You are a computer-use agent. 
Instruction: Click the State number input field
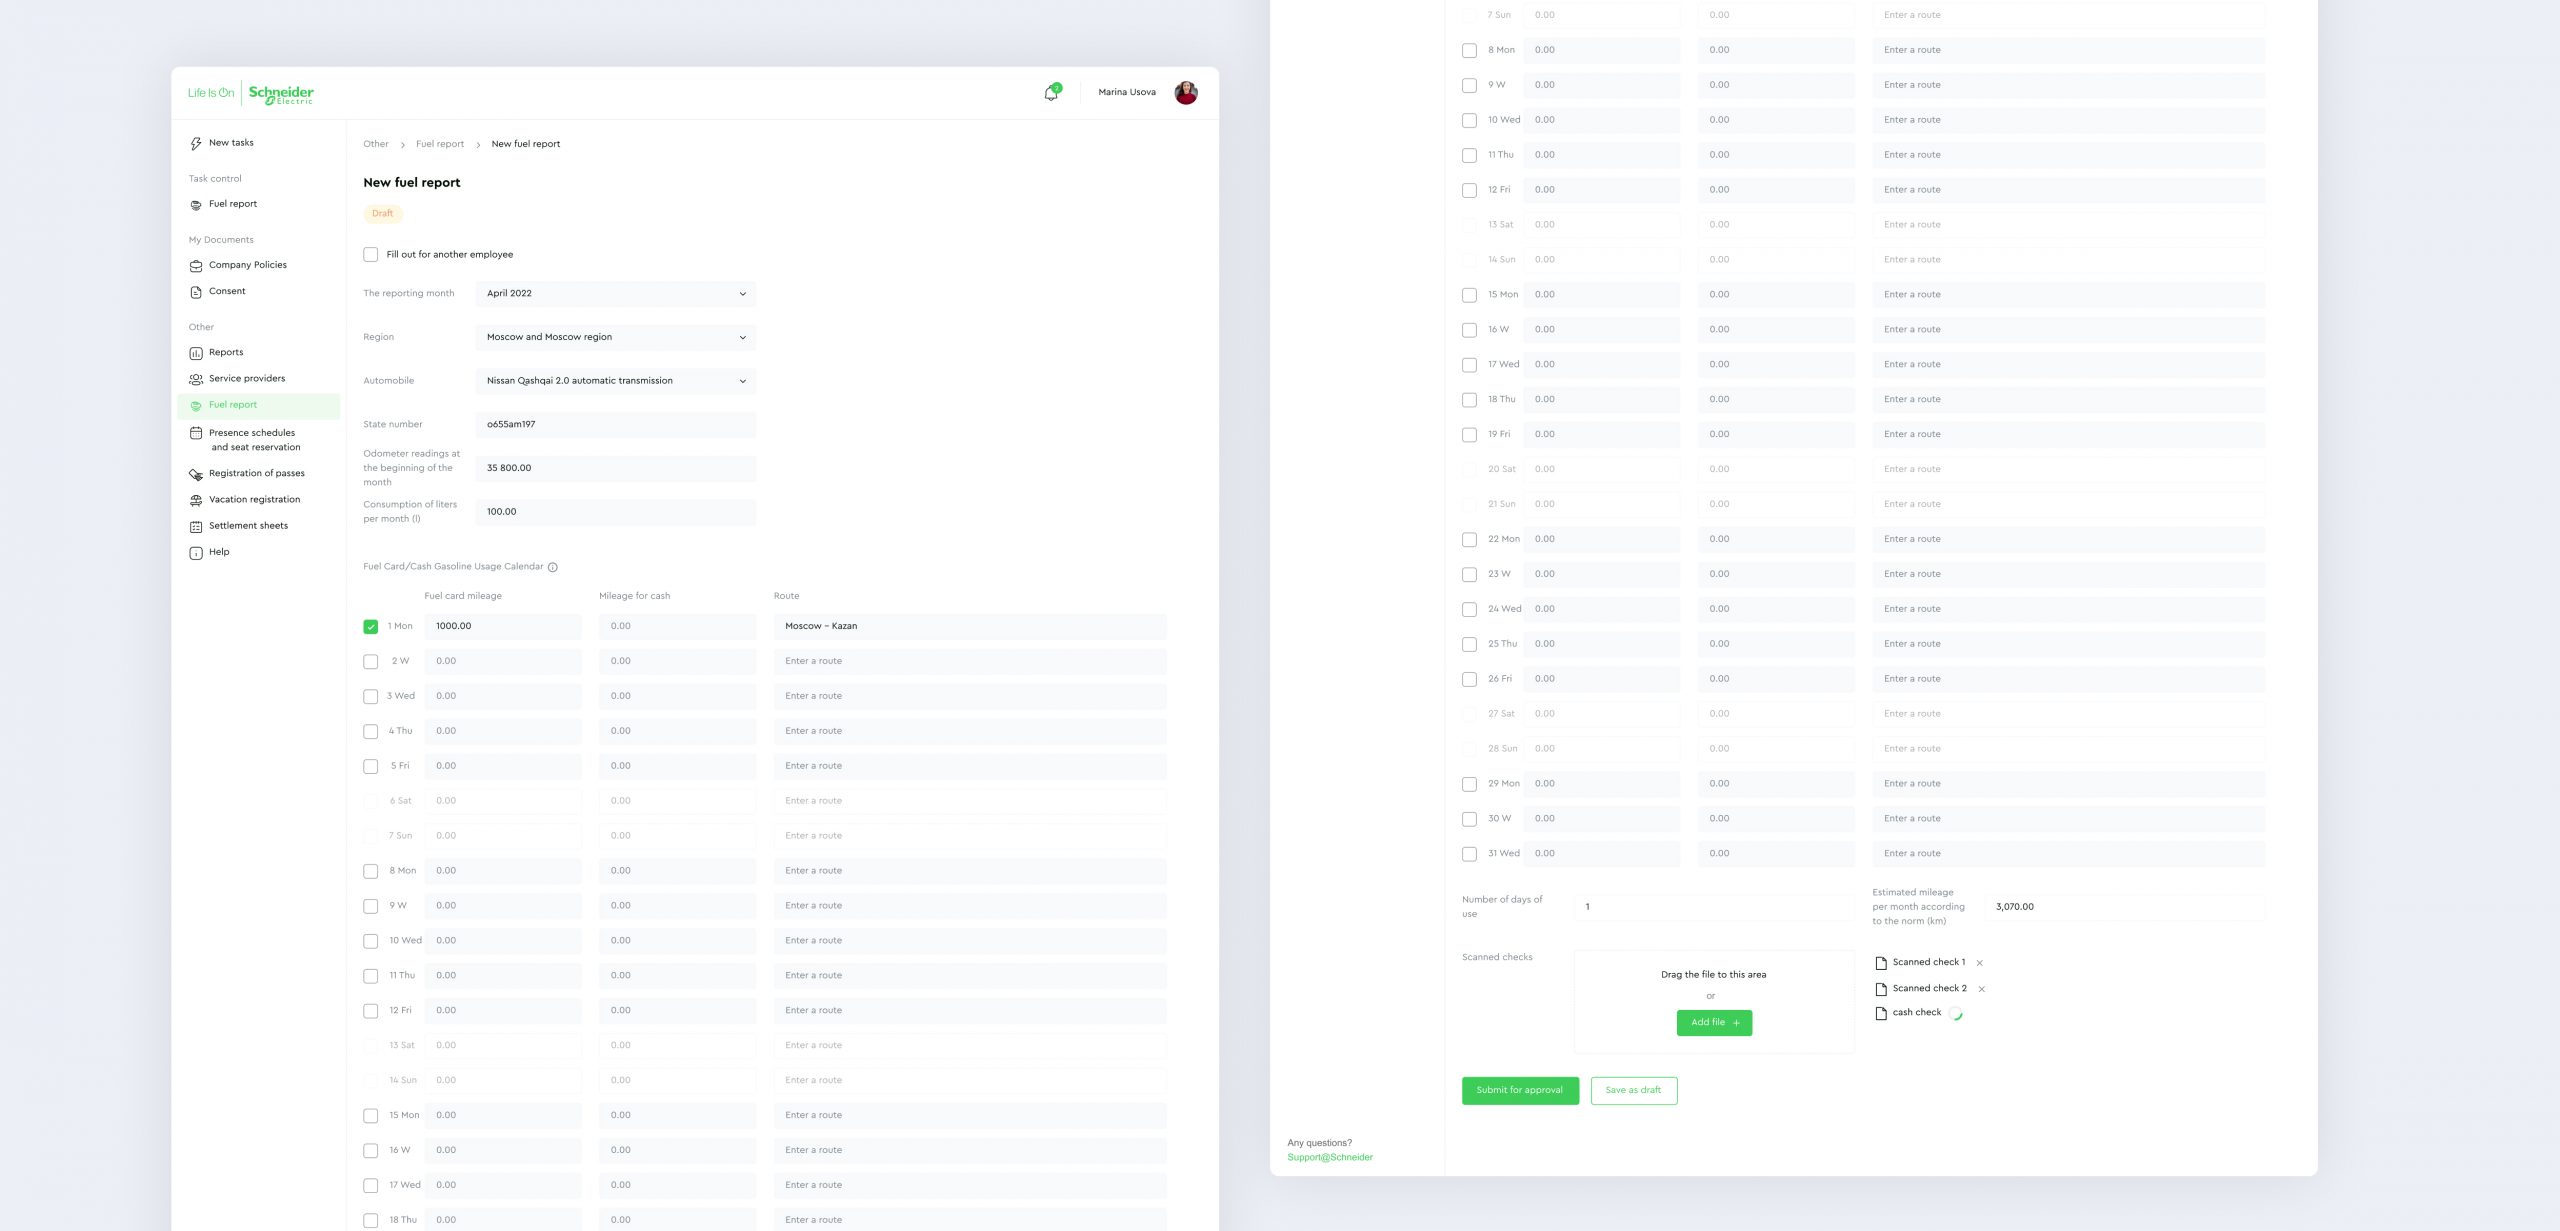tap(615, 425)
